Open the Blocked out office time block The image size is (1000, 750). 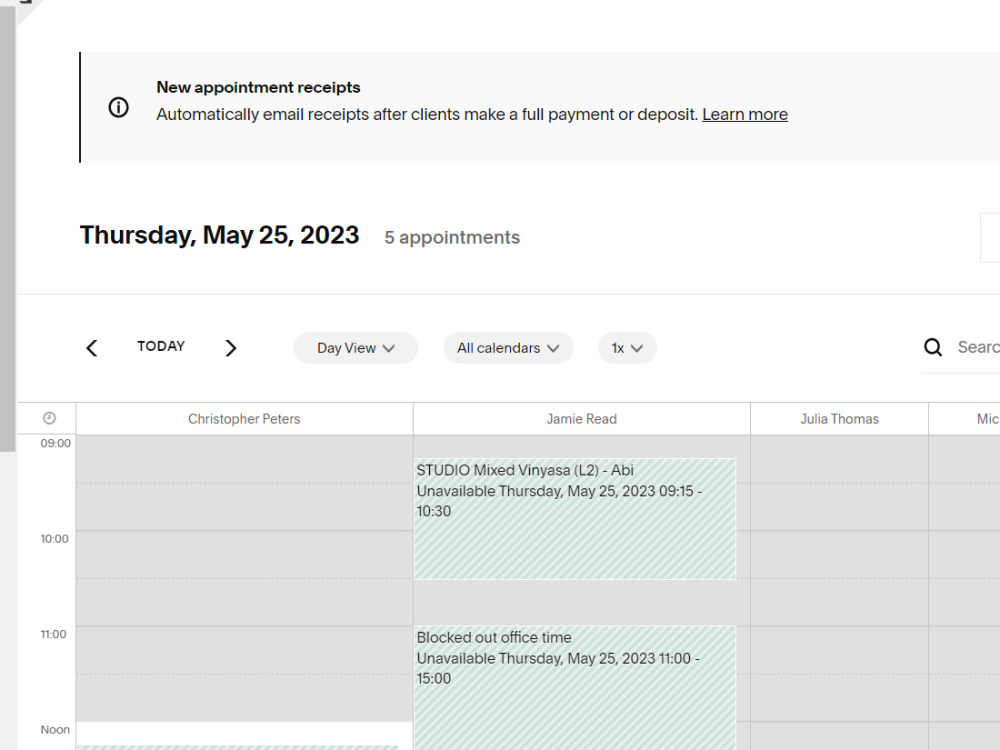(575, 688)
